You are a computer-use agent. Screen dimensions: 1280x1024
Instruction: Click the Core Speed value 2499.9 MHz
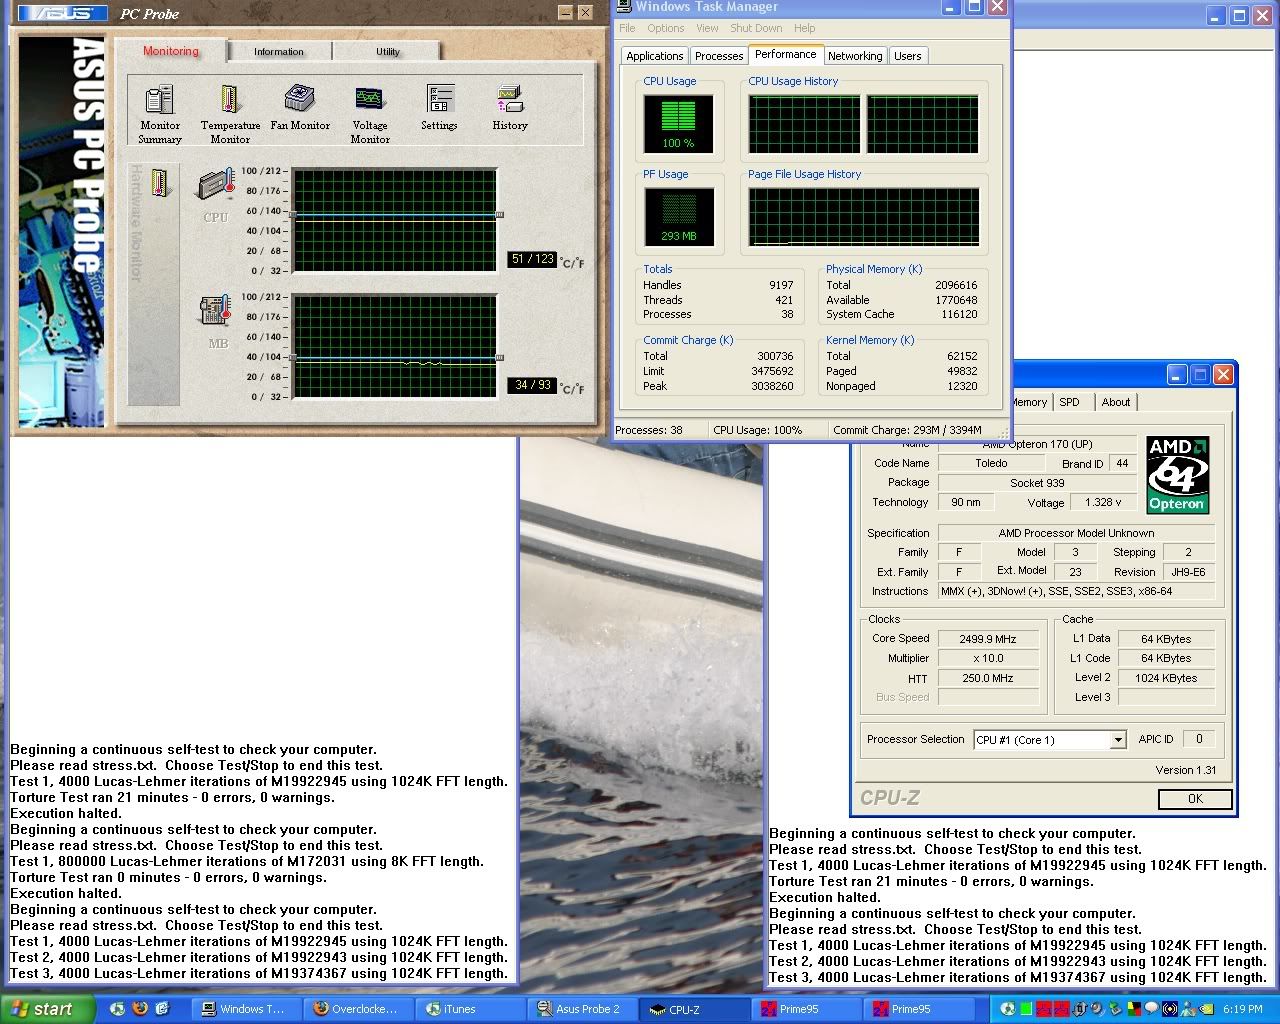point(988,639)
